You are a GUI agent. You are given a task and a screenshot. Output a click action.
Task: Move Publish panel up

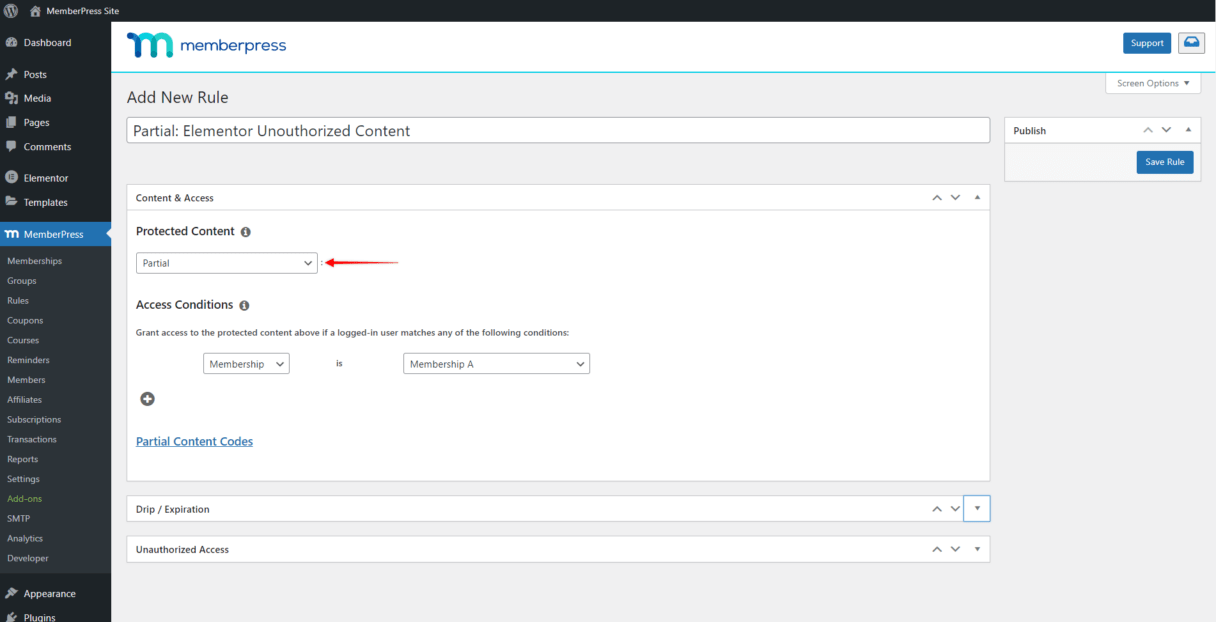1148,130
